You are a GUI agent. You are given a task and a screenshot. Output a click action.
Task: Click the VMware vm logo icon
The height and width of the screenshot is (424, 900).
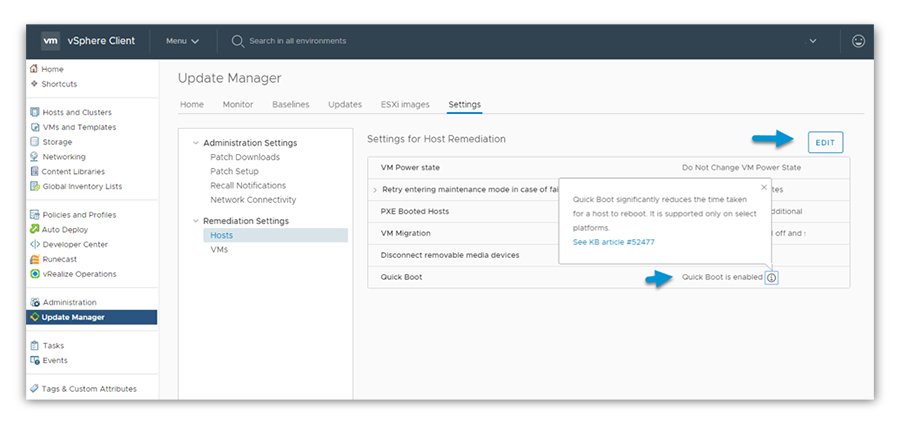[51, 41]
